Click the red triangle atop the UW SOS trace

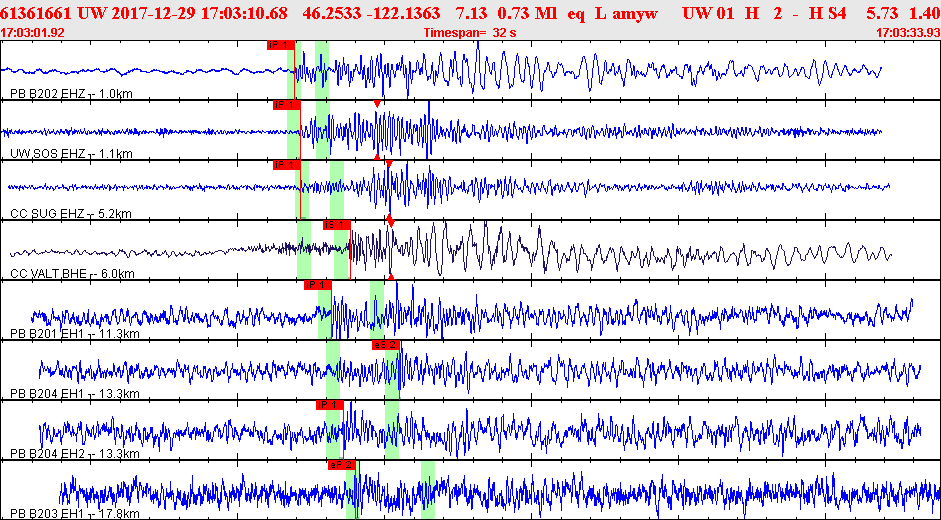377,104
